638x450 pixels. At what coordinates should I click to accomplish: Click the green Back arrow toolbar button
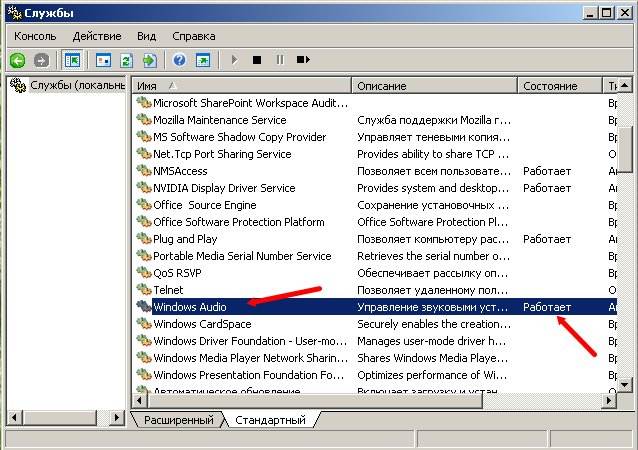tap(17, 60)
